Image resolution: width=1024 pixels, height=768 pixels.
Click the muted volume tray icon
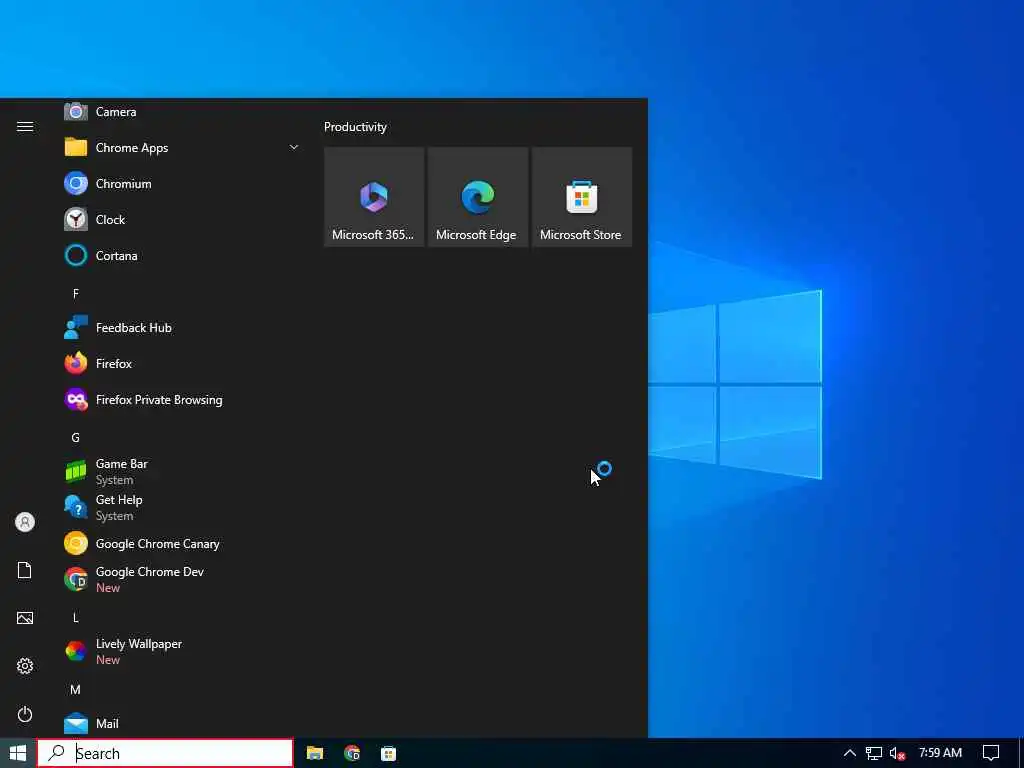point(898,753)
